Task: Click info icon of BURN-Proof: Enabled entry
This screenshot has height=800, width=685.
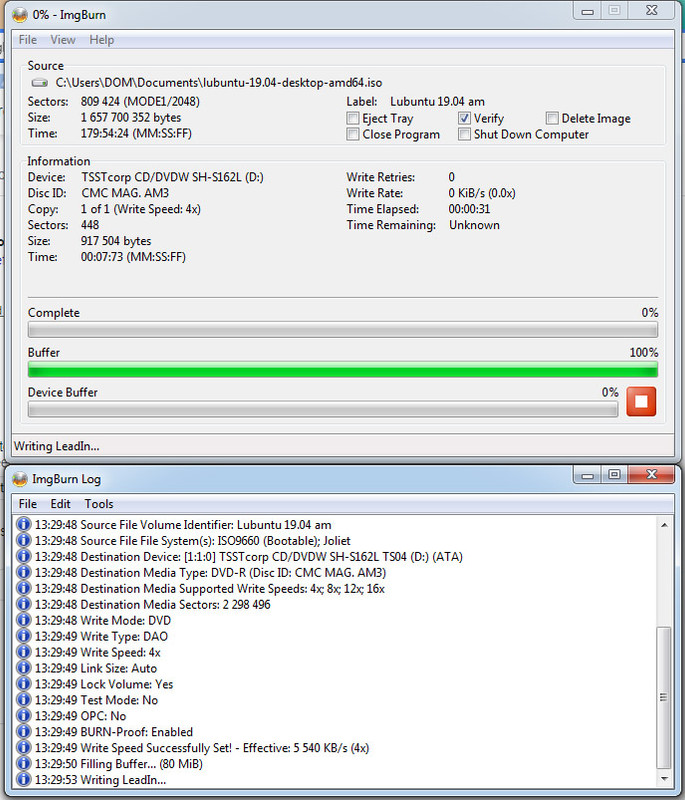Action: pyautogui.click(x=23, y=732)
